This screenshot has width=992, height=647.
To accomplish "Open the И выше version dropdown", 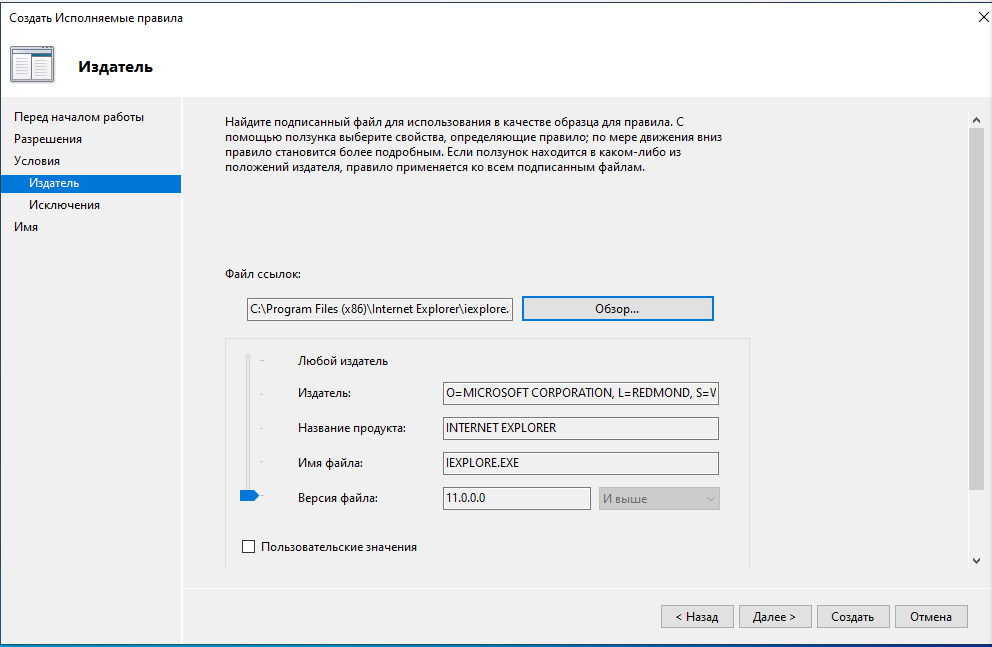I will click(x=659, y=498).
